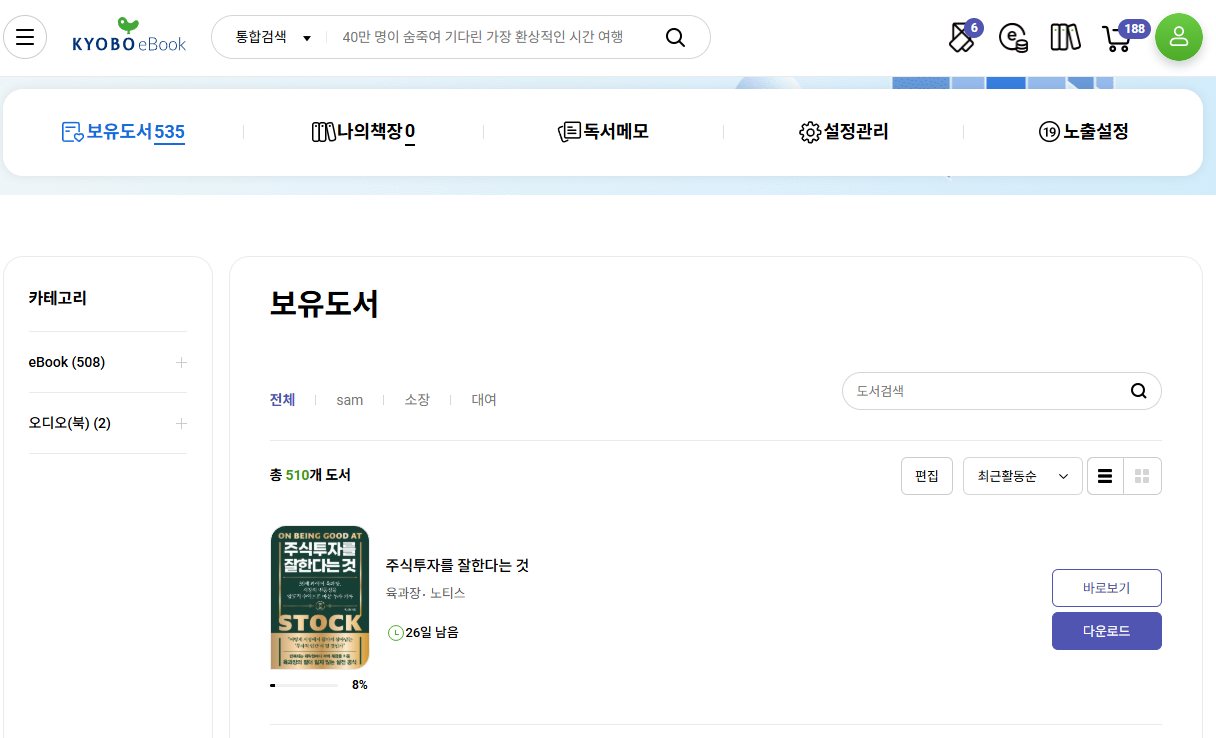Go to KYOBO eBook home logo
The image size is (1216, 738).
coord(129,35)
